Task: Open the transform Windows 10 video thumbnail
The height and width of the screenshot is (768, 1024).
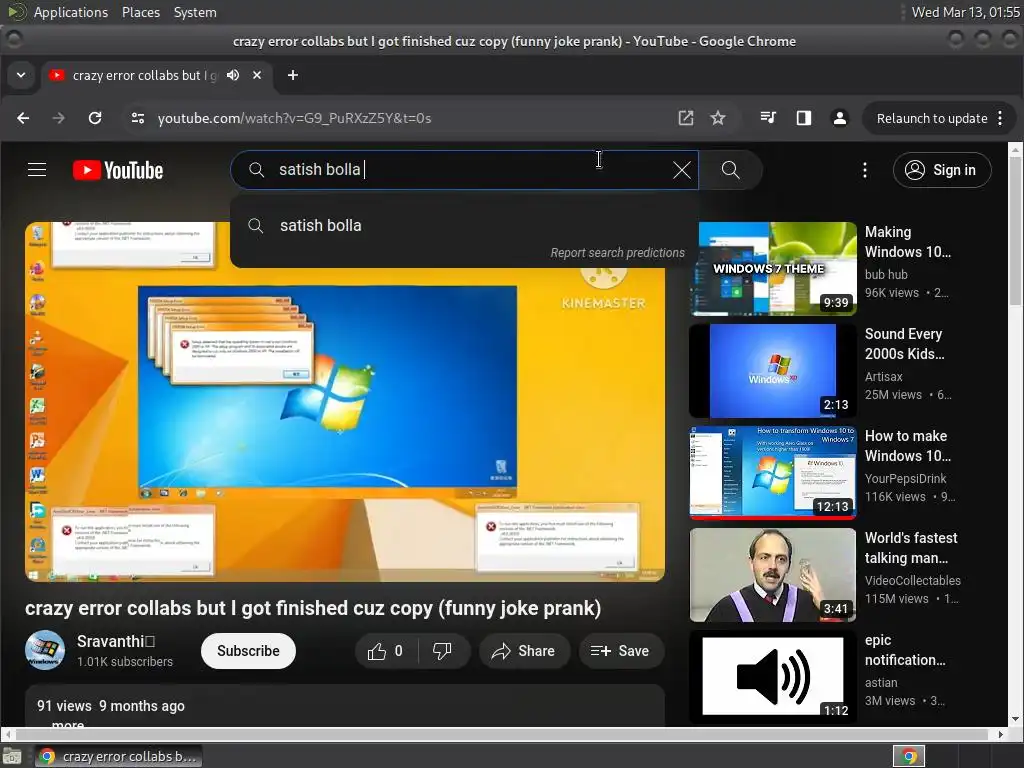Action: (773, 472)
